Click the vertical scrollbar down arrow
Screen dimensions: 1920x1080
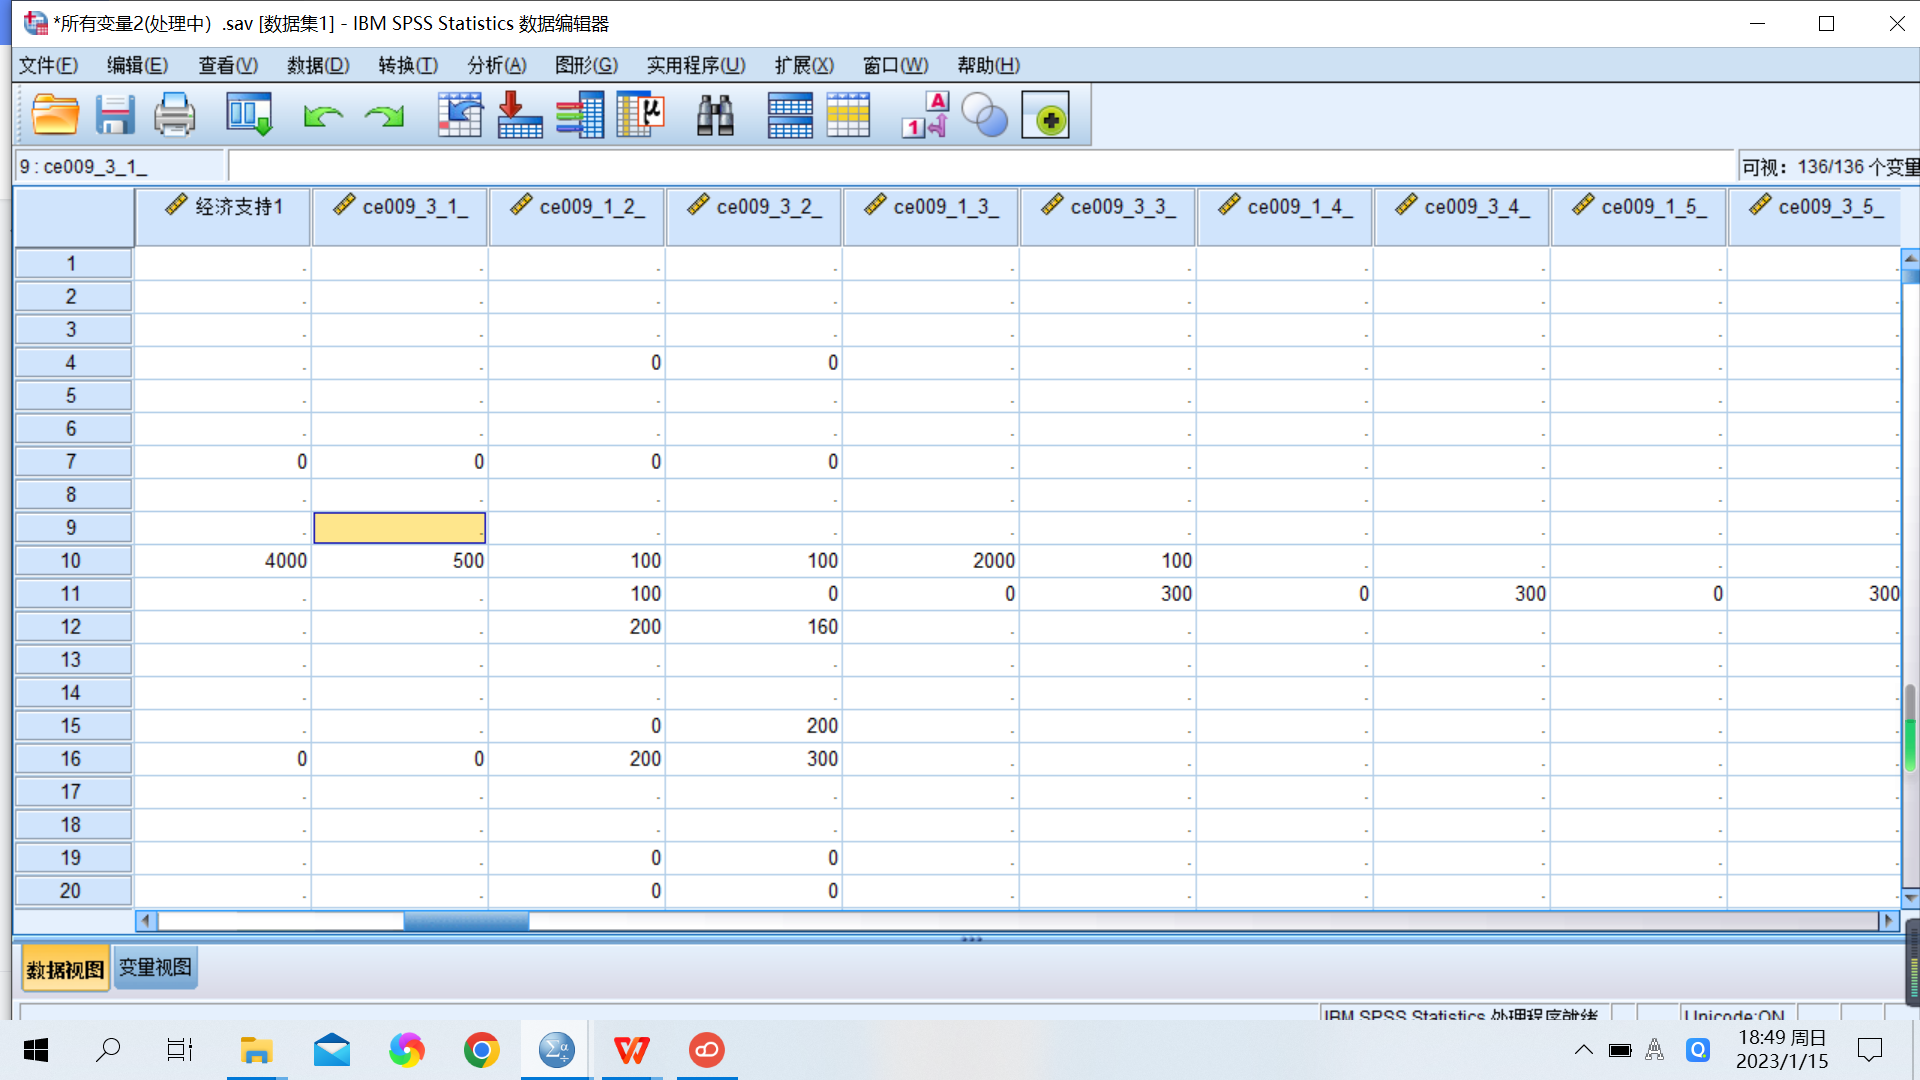(1910, 897)
